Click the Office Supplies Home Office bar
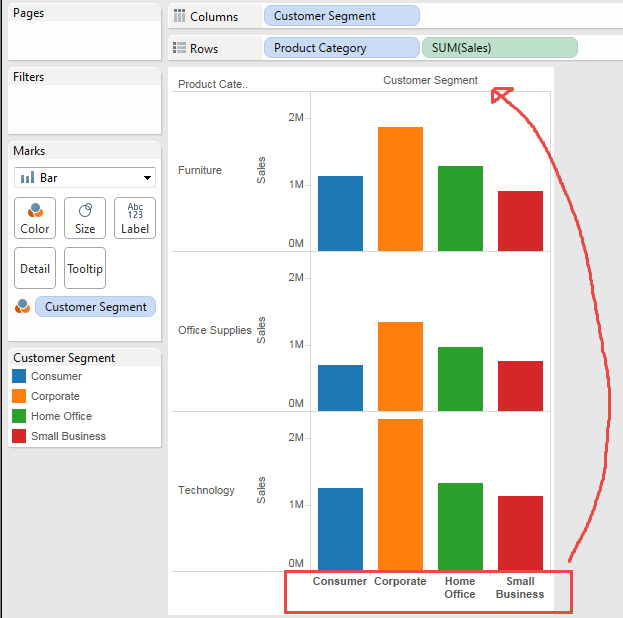Screen dimensions: 623x618 460,379
